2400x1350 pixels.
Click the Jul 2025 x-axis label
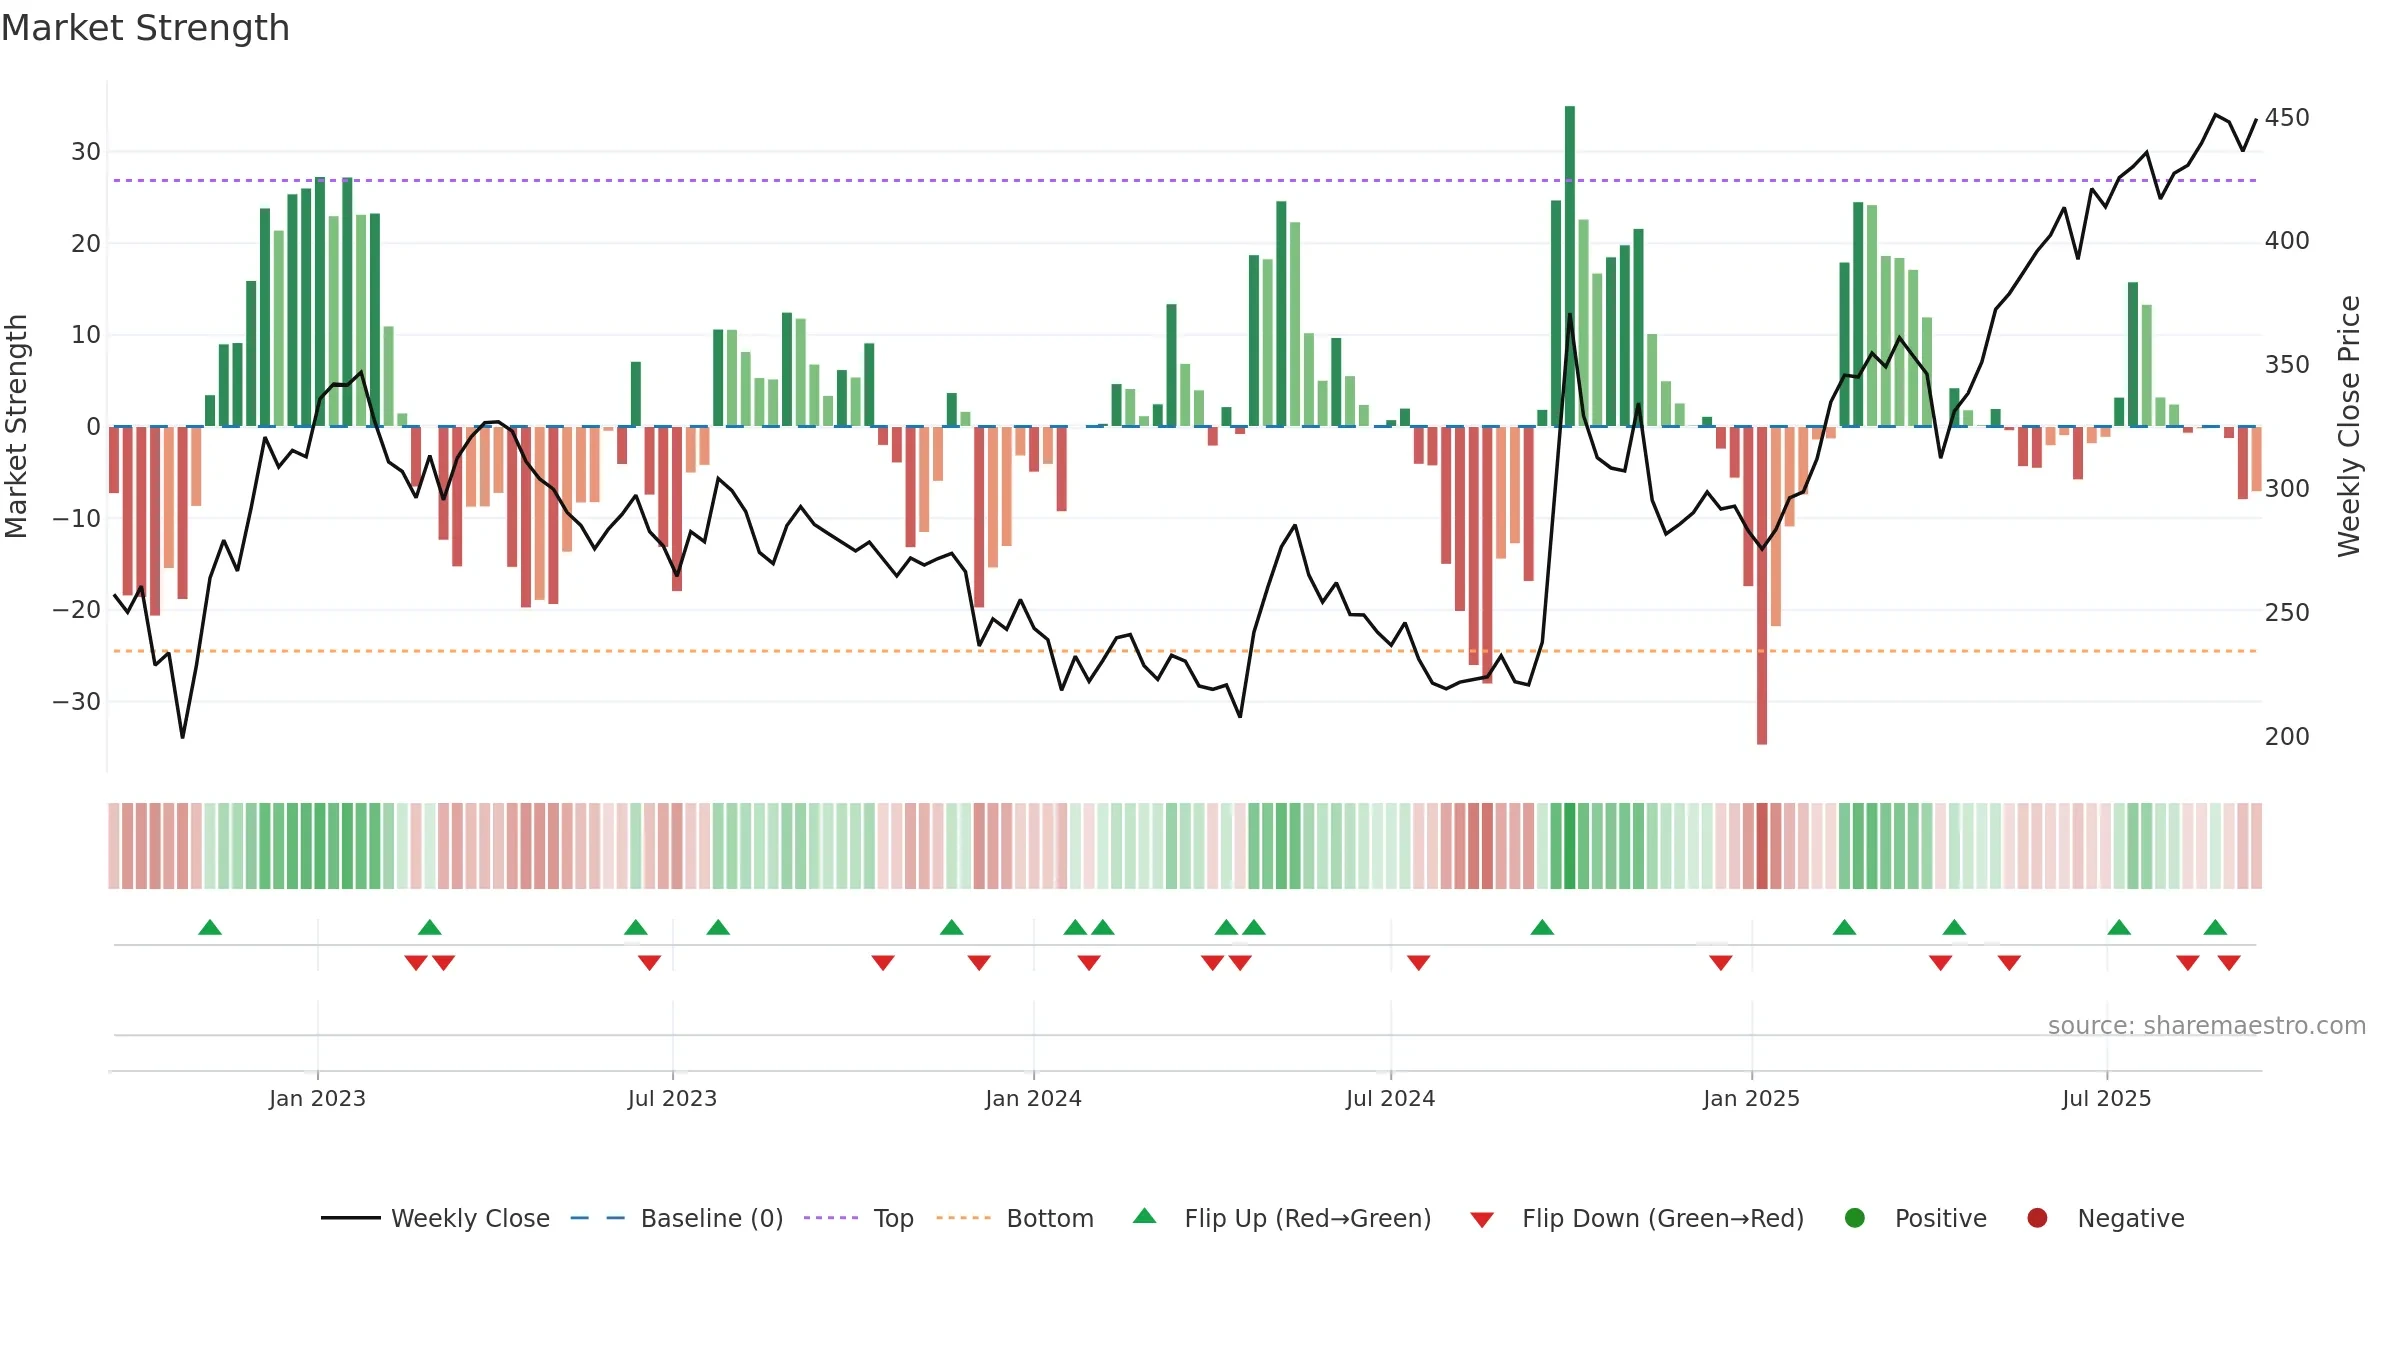pyautogui.click(x=2106, y=1098)
